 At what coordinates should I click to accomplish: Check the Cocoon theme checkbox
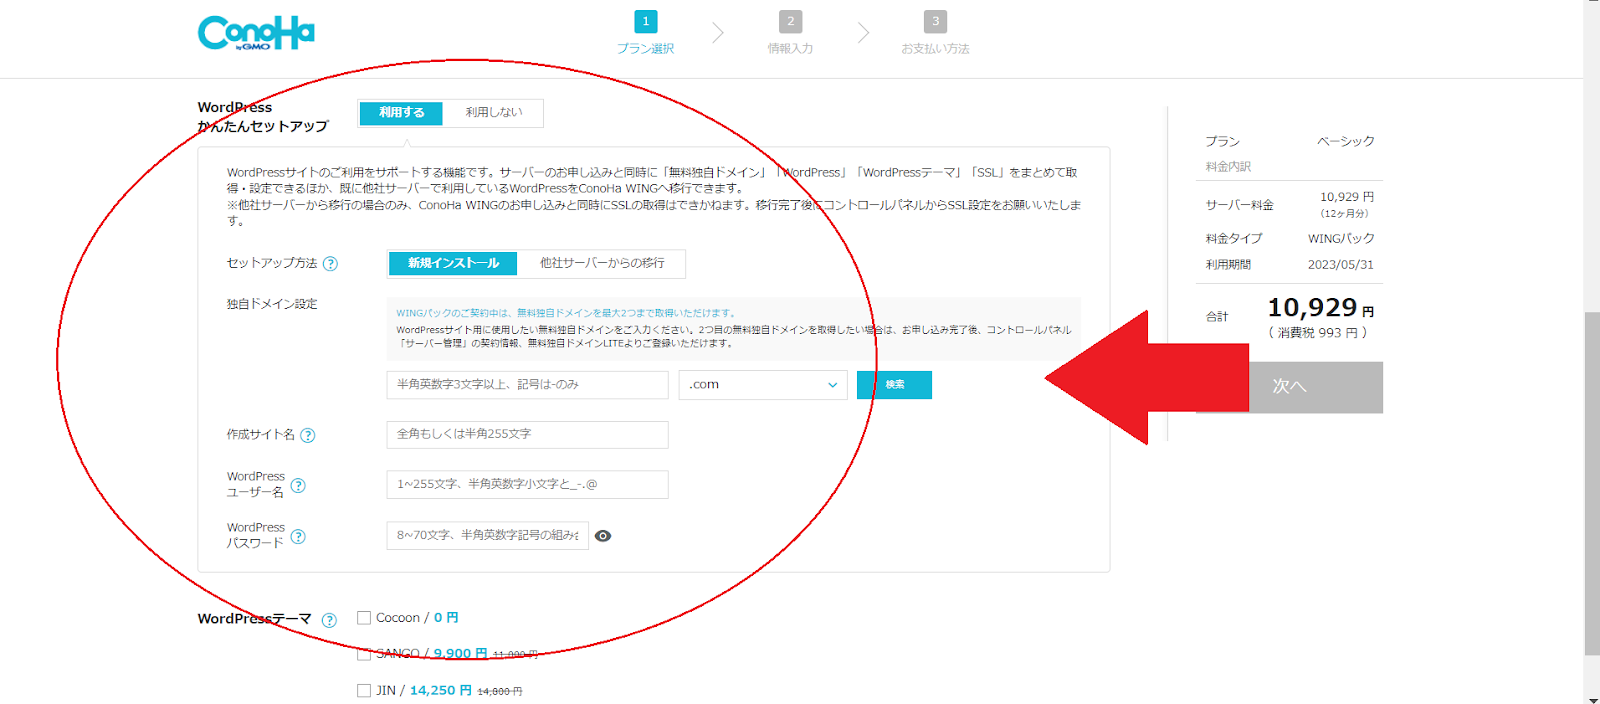coord(364,618)
